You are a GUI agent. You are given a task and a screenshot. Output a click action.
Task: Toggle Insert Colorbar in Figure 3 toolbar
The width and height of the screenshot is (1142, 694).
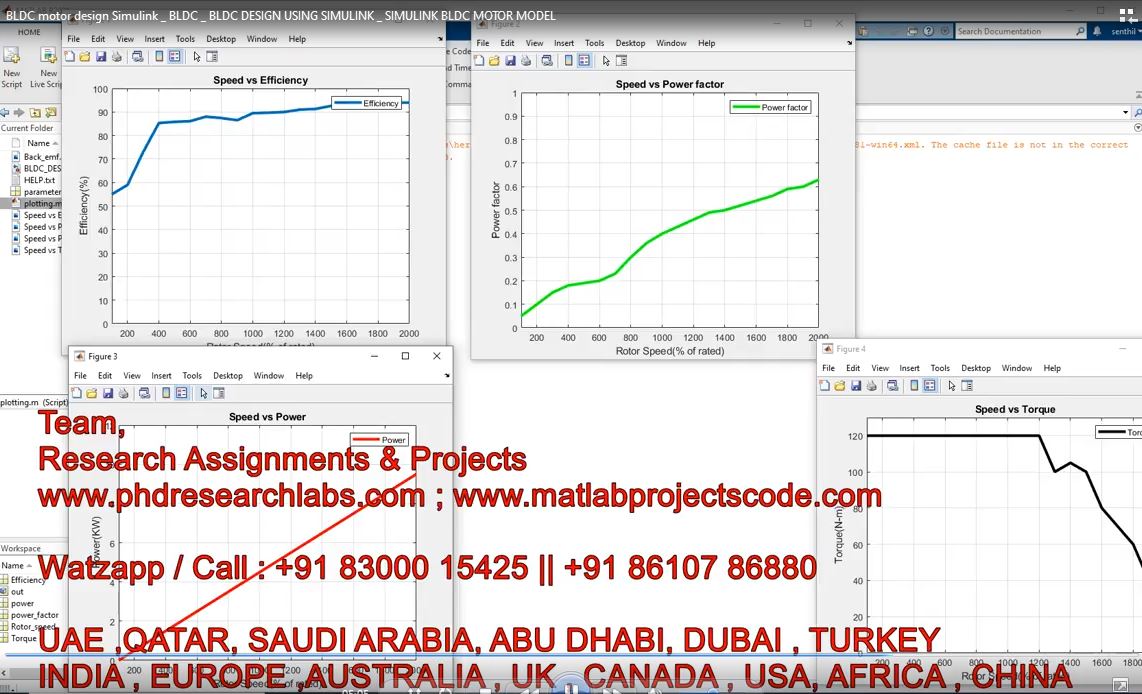tap(166, 394)
